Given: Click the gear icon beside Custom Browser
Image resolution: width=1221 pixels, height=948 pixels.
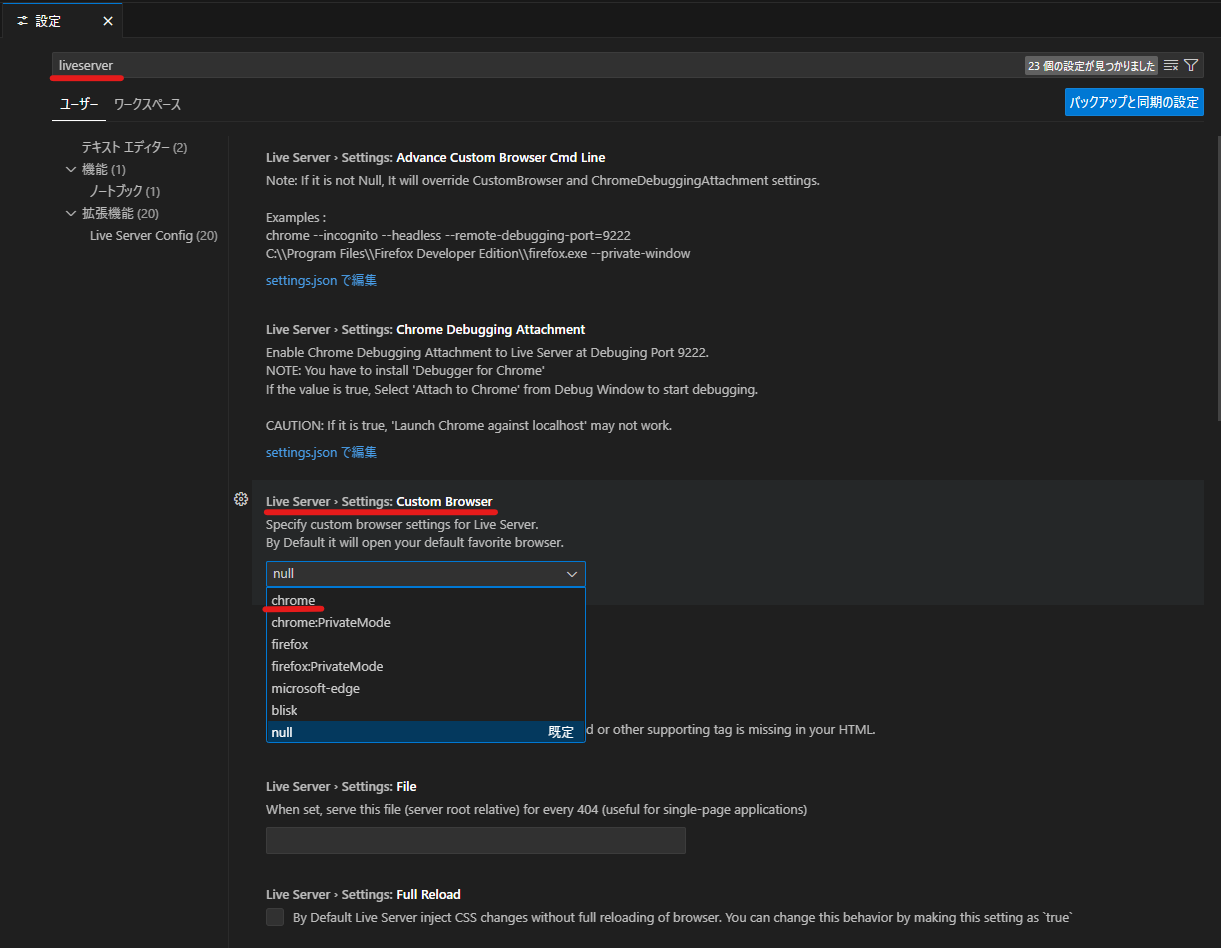Looking at the screenshot, I should click(240, 499).
